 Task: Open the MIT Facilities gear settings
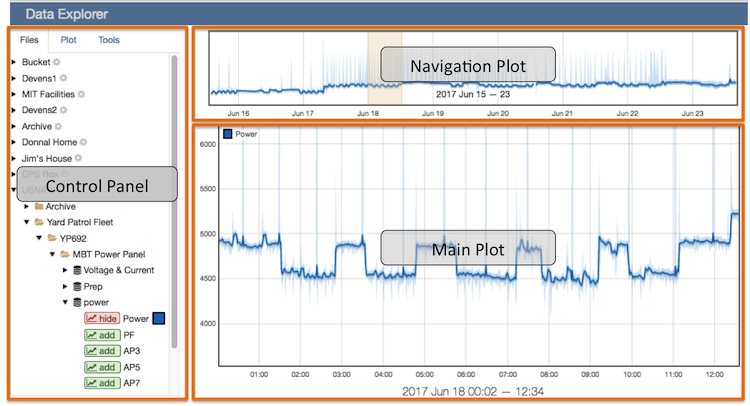point(81,94)
